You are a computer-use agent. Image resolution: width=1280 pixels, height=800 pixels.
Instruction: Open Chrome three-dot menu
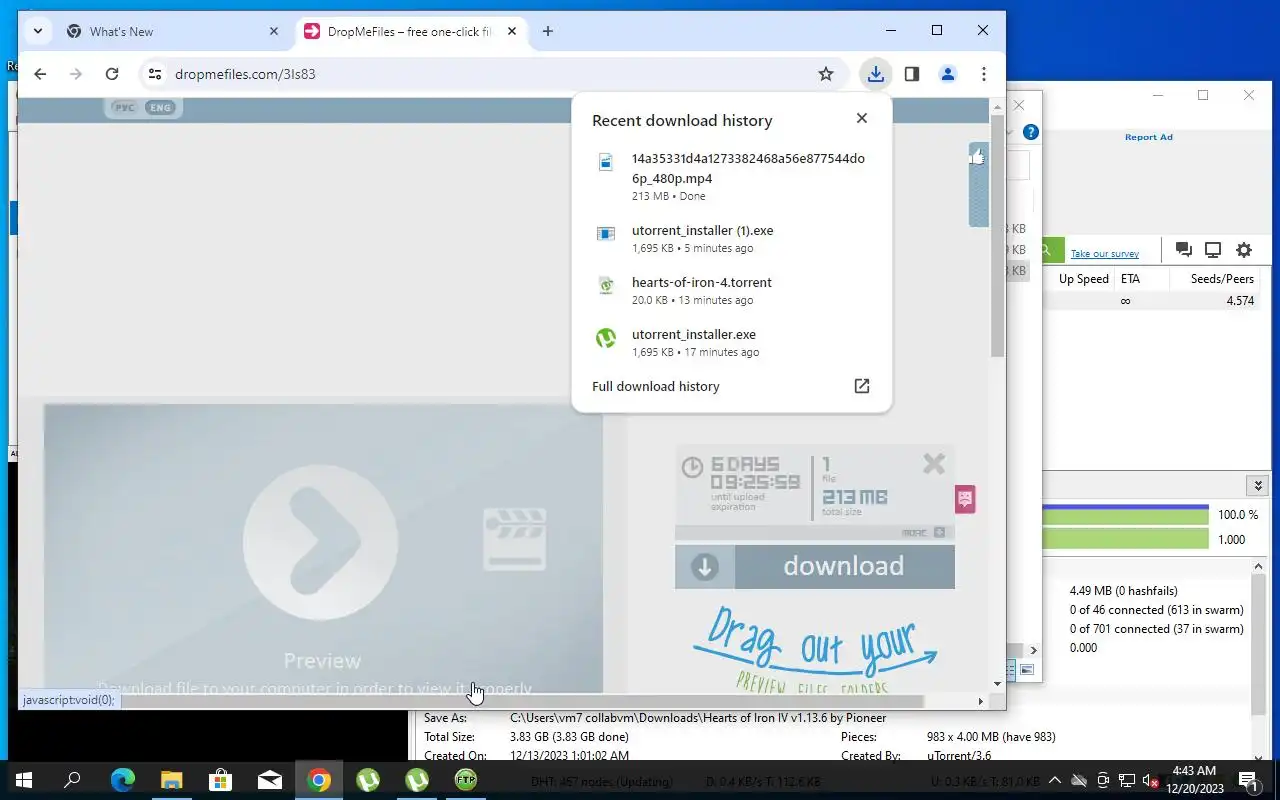[x=984, y=74]
